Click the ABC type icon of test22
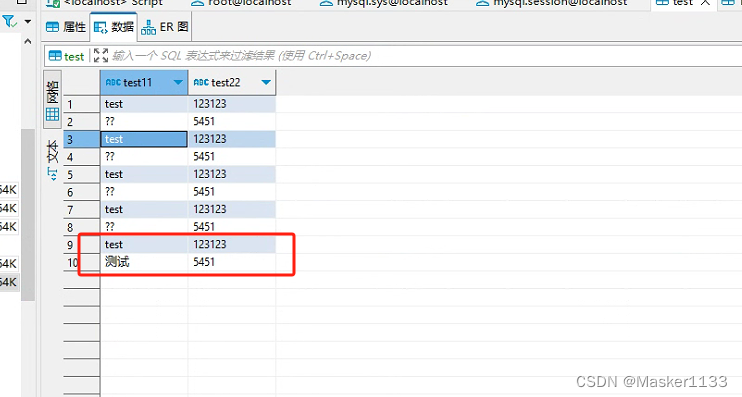 [x=201, y=82]
